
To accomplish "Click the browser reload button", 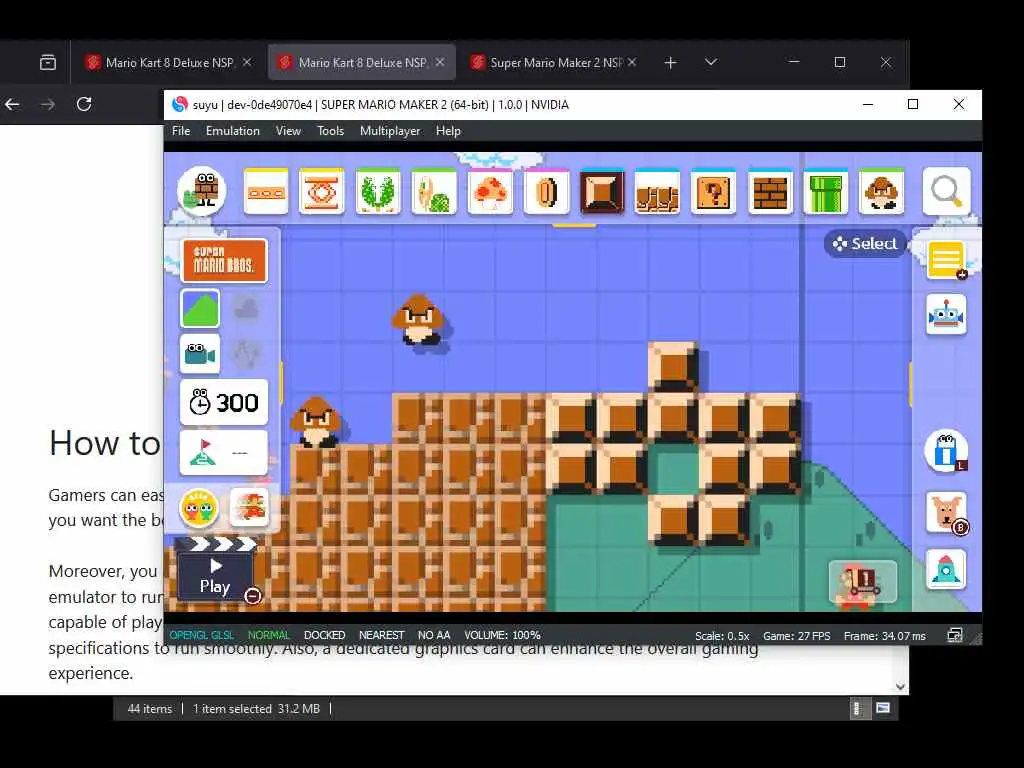I will tap(84, 104).
